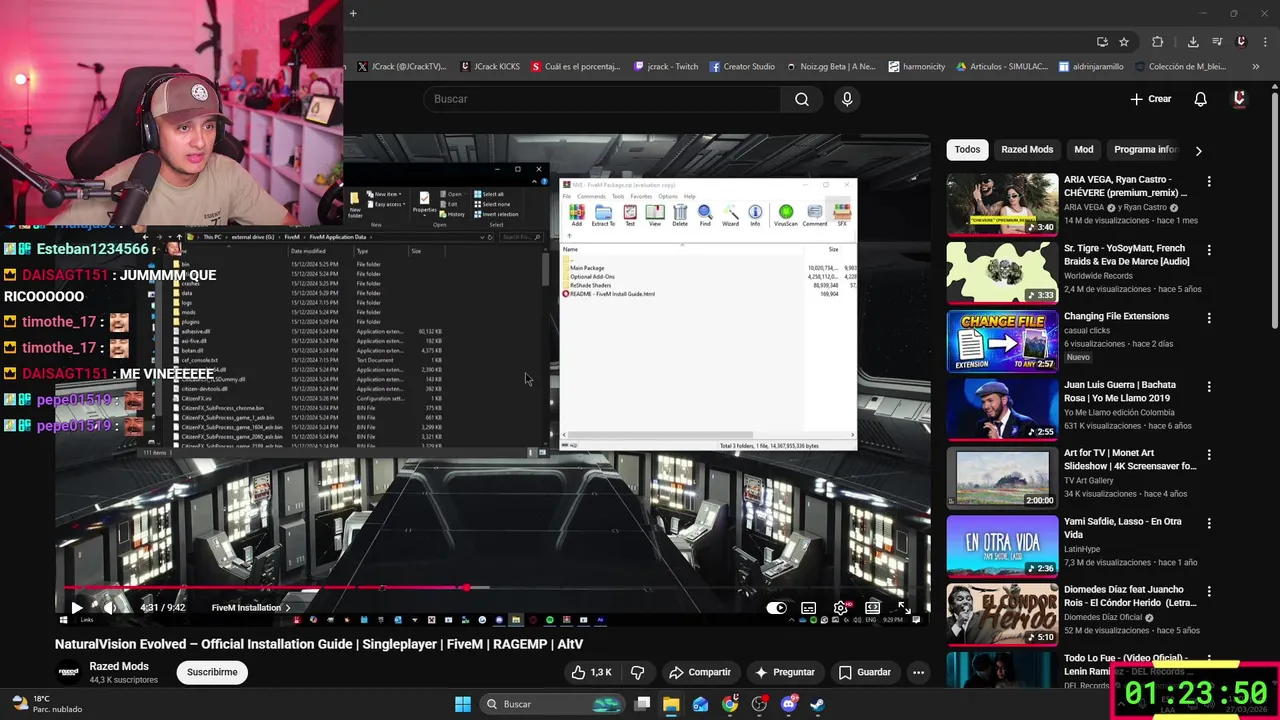Open the player settings gear
The width and height of the screenshot is (1280, 720).
click(841, 607)
